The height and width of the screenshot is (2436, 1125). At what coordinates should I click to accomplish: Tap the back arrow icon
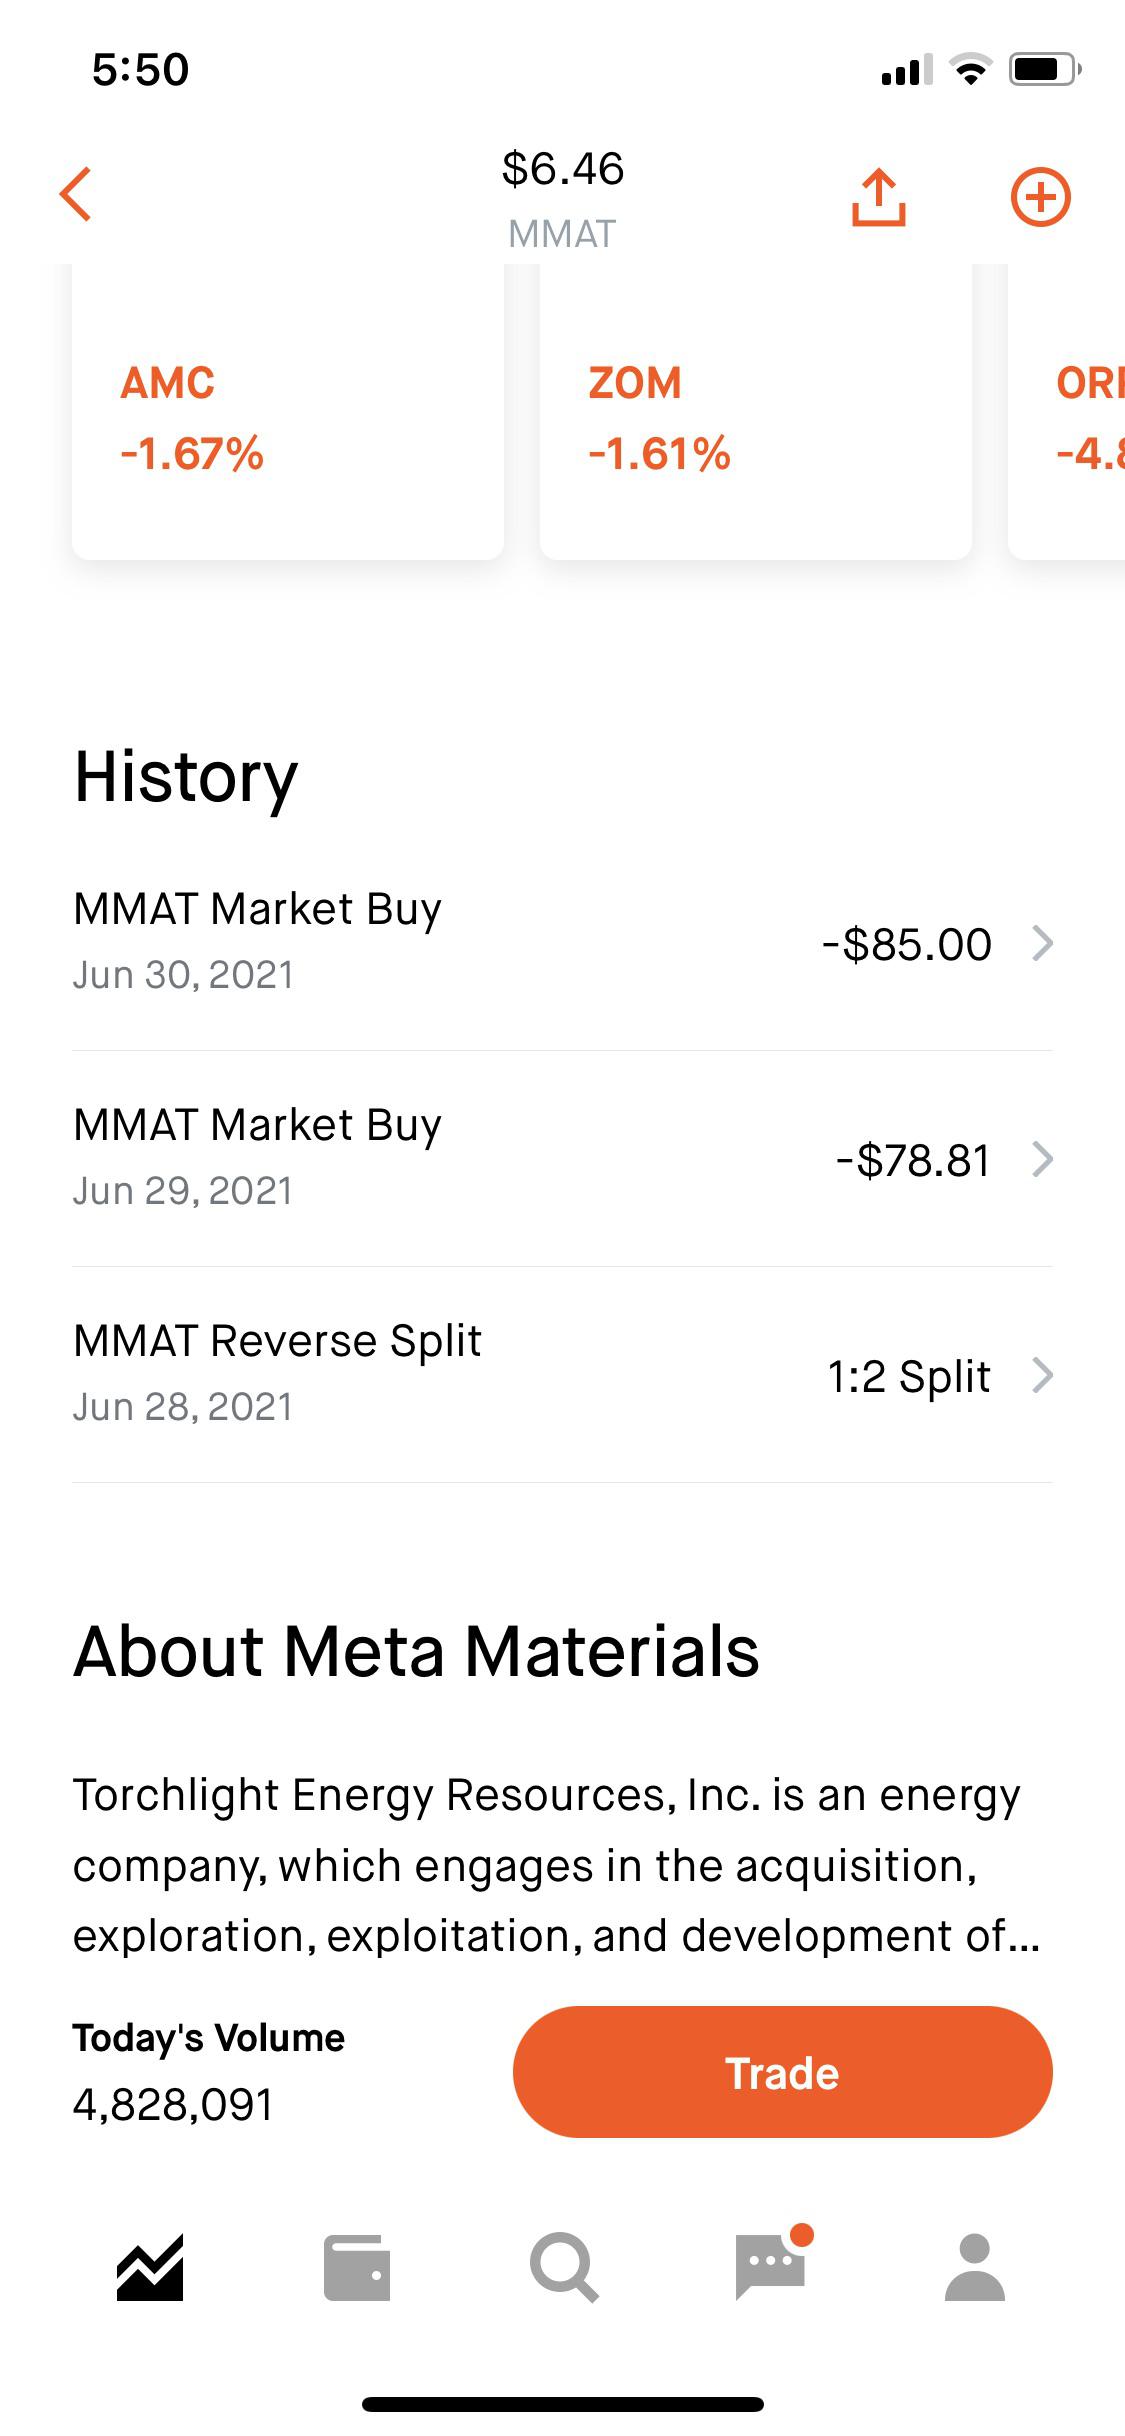coord(76,194)
